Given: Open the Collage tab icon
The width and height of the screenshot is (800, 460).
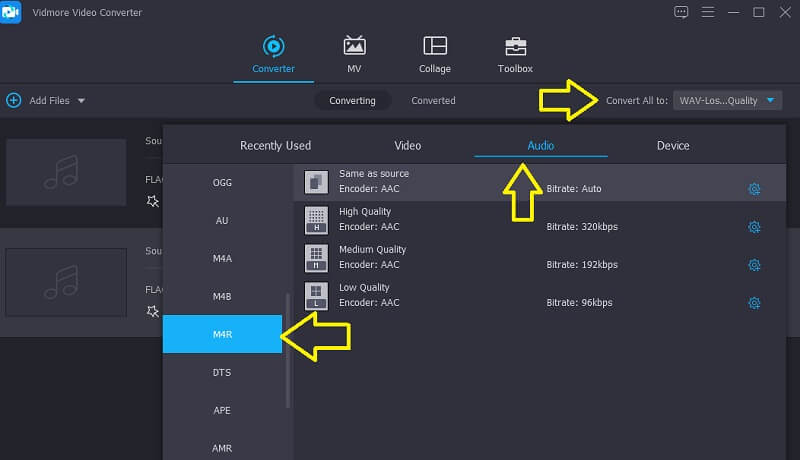Looking at the screenshot, I should (x=435, y=46).
